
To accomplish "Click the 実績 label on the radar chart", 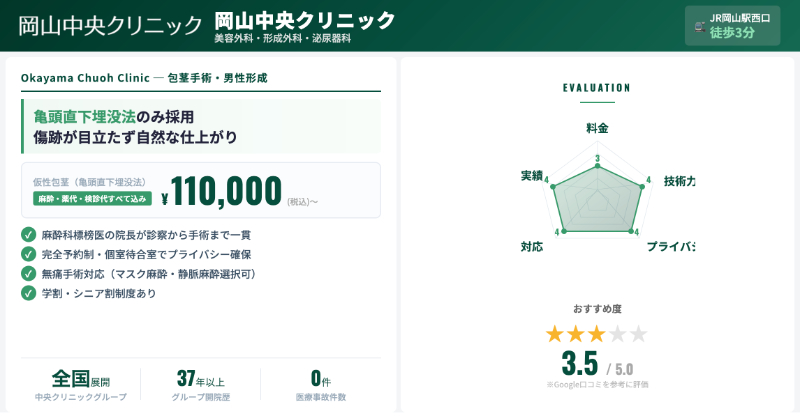I will pos(531,176).
